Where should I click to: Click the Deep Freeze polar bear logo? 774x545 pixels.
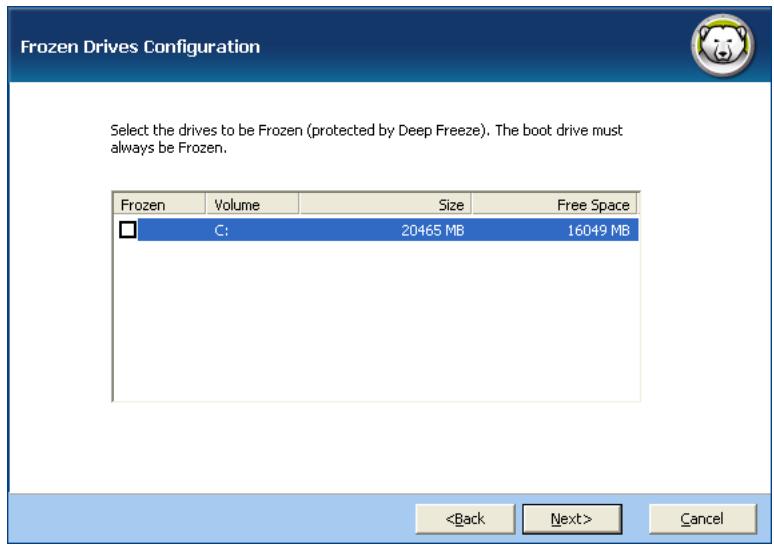coord(723,45)
